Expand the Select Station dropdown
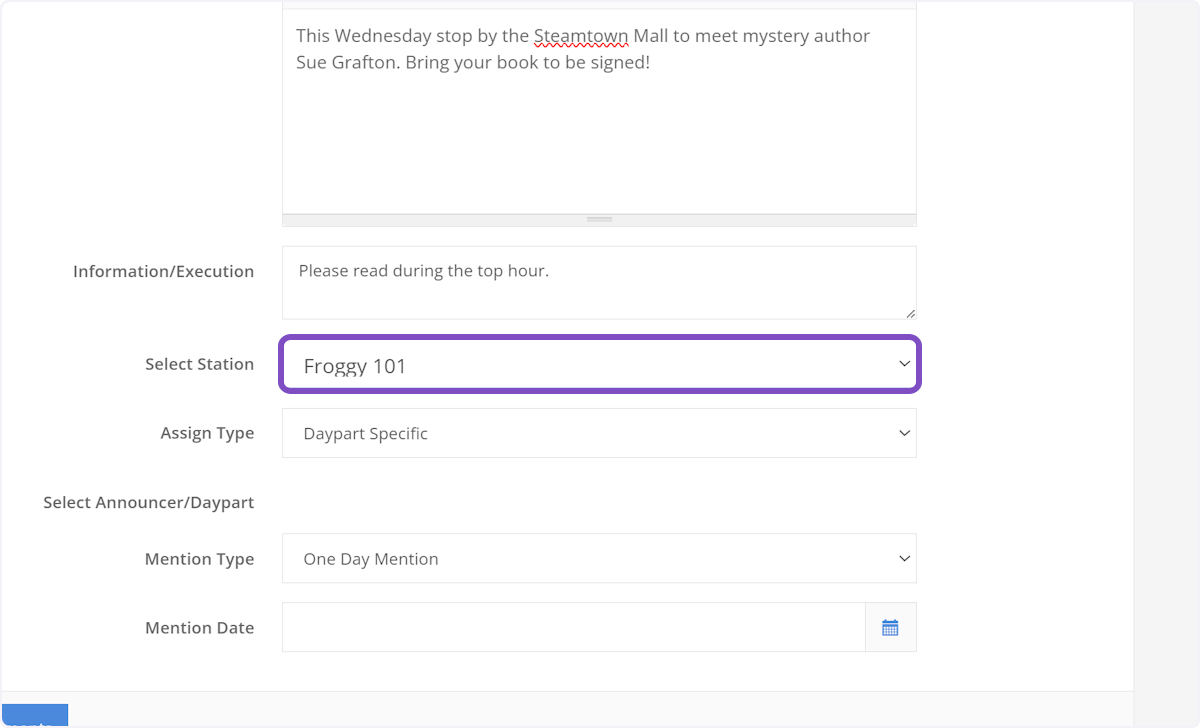The image size is (1200, 728). click(598, 365)
